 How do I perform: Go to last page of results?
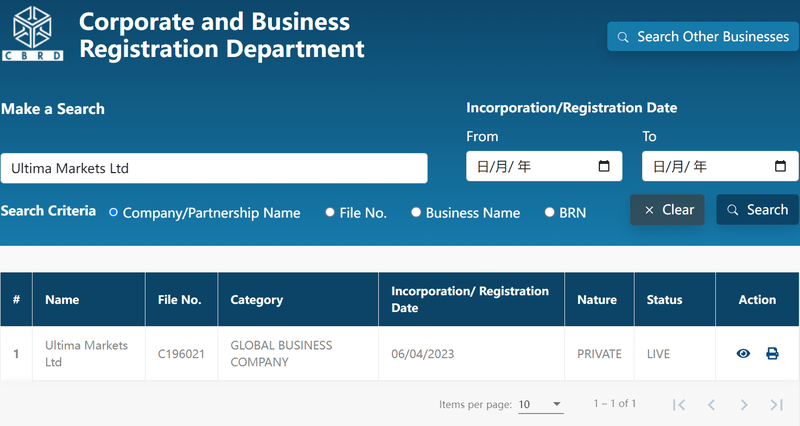(777, 405)
